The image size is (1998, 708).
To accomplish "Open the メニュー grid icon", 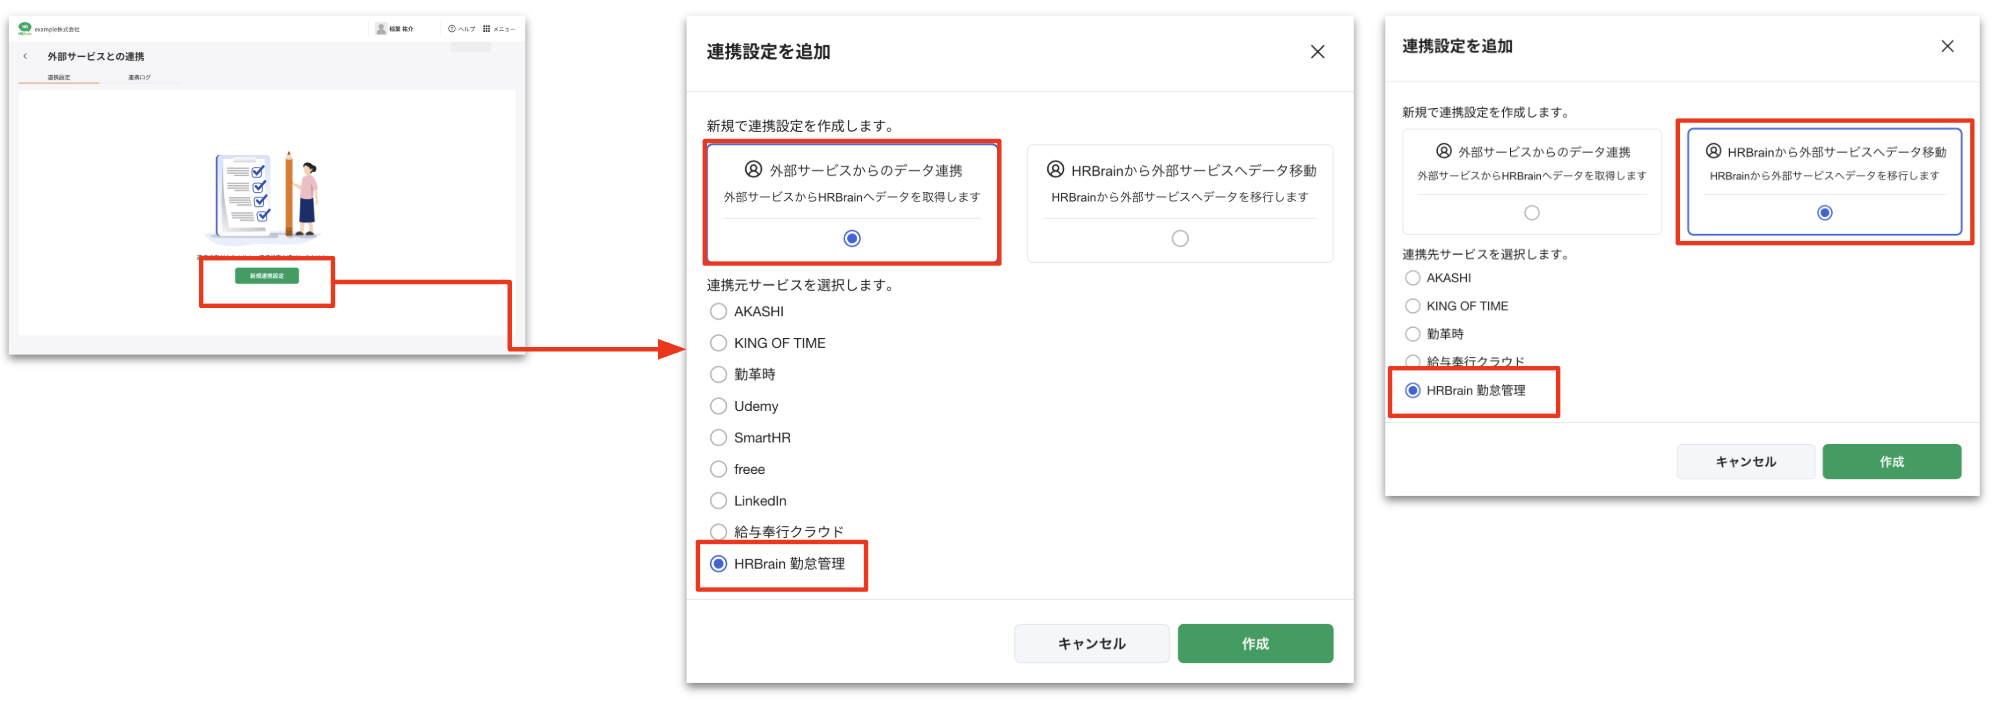I will tap(487, 29).
